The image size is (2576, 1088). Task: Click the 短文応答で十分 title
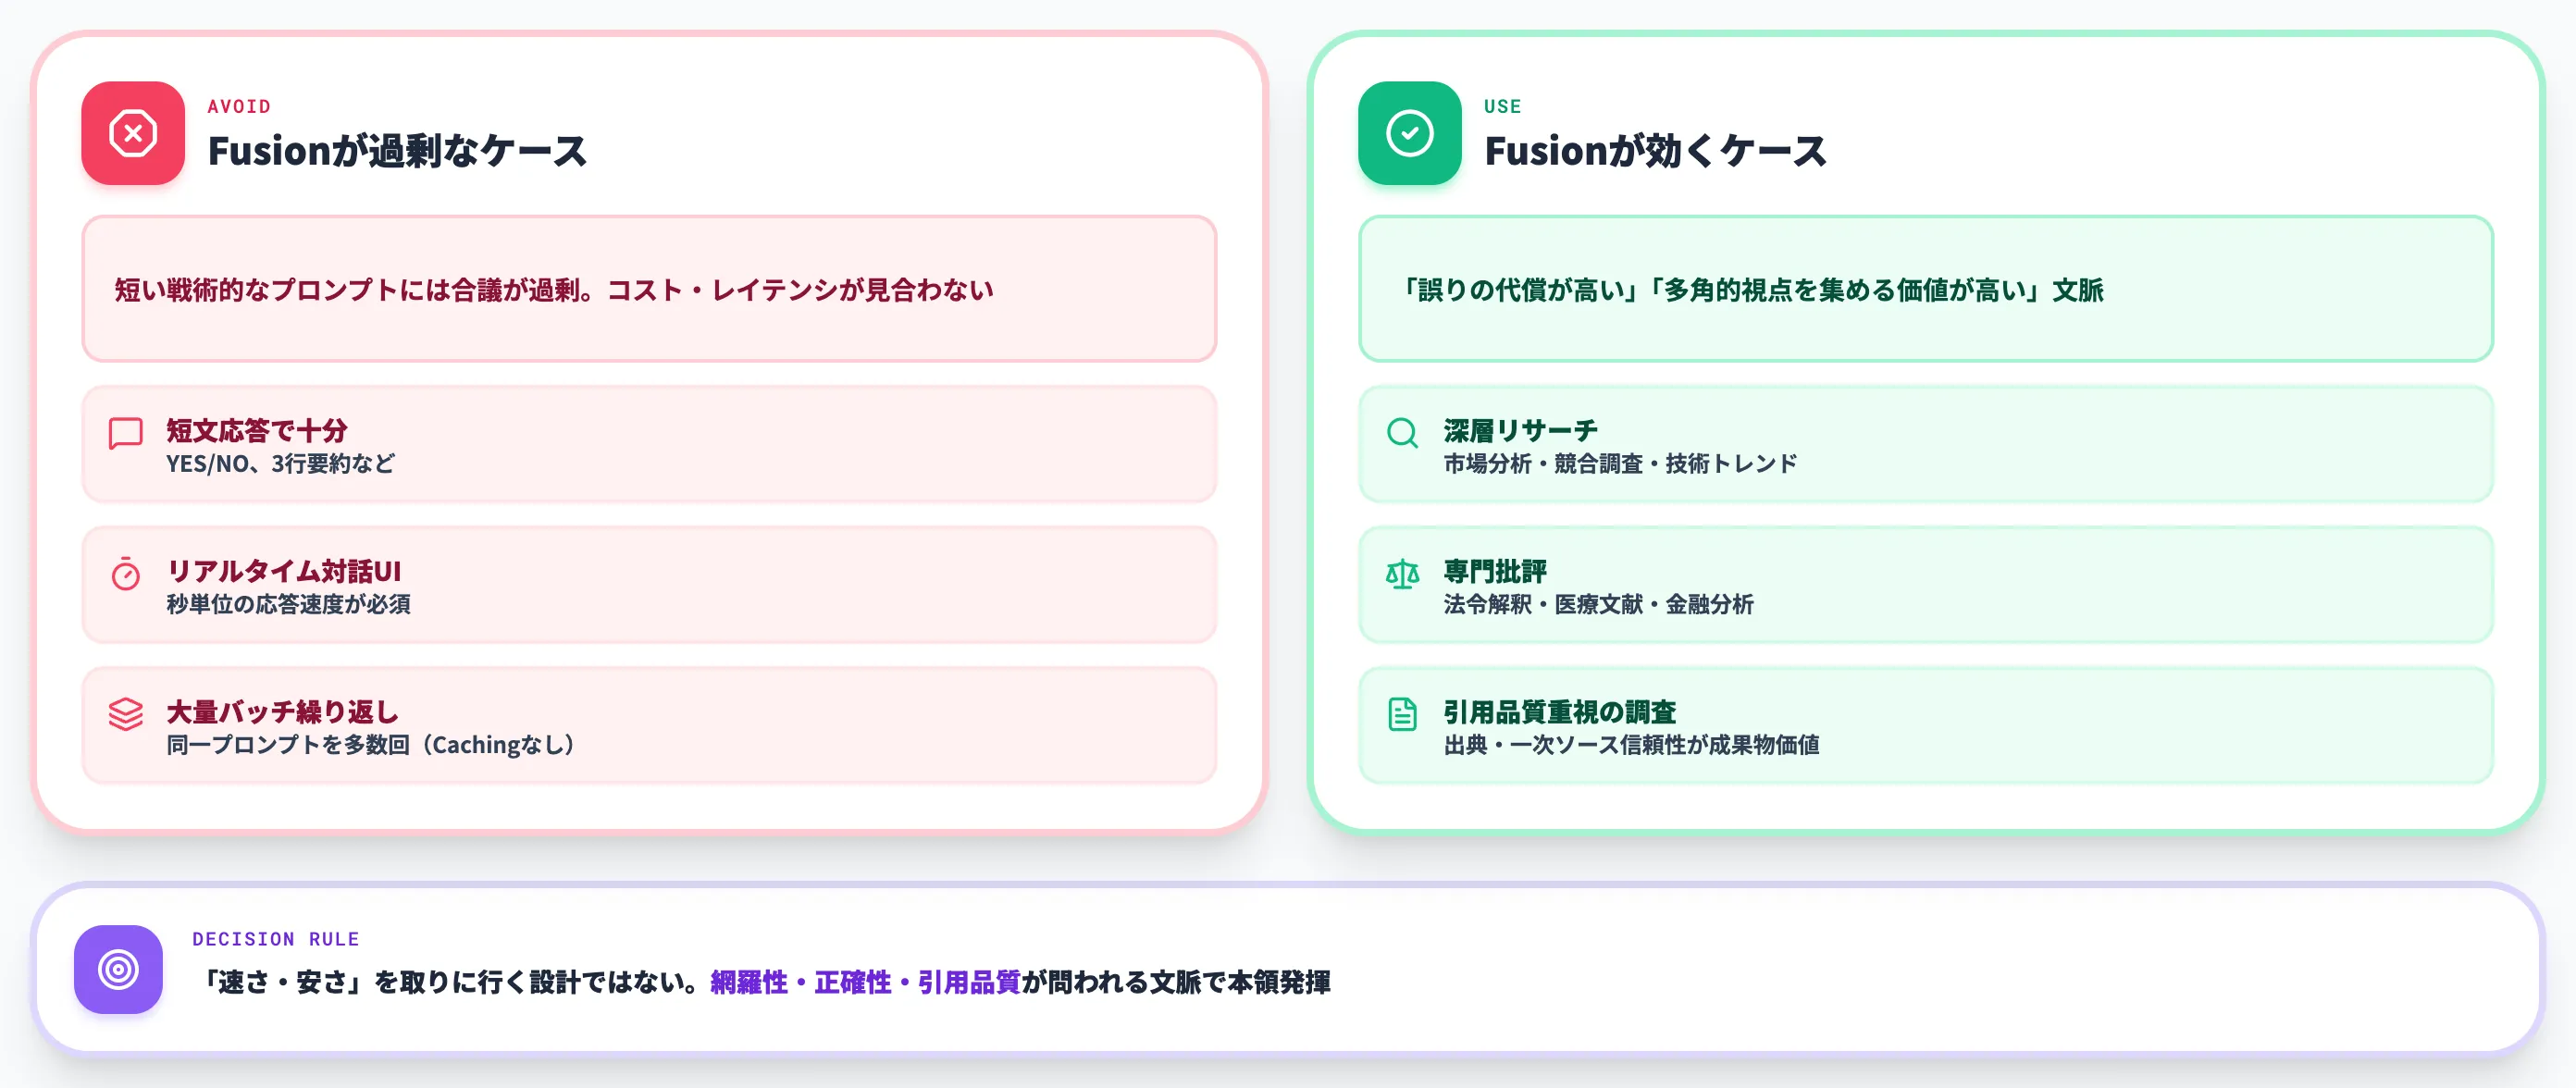coord(257,430)
